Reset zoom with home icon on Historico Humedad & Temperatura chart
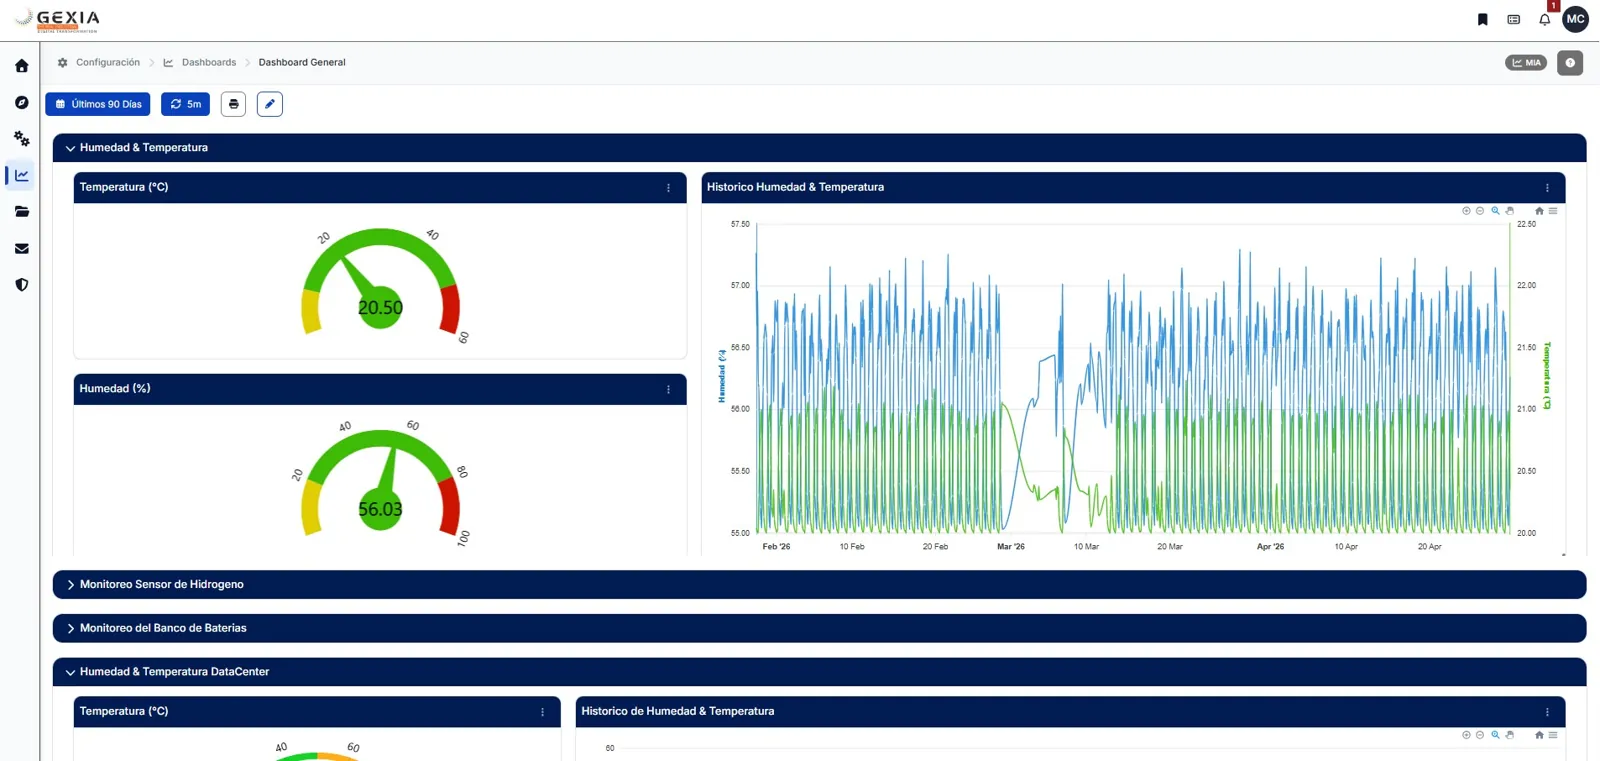 [x=1539, y=211]
